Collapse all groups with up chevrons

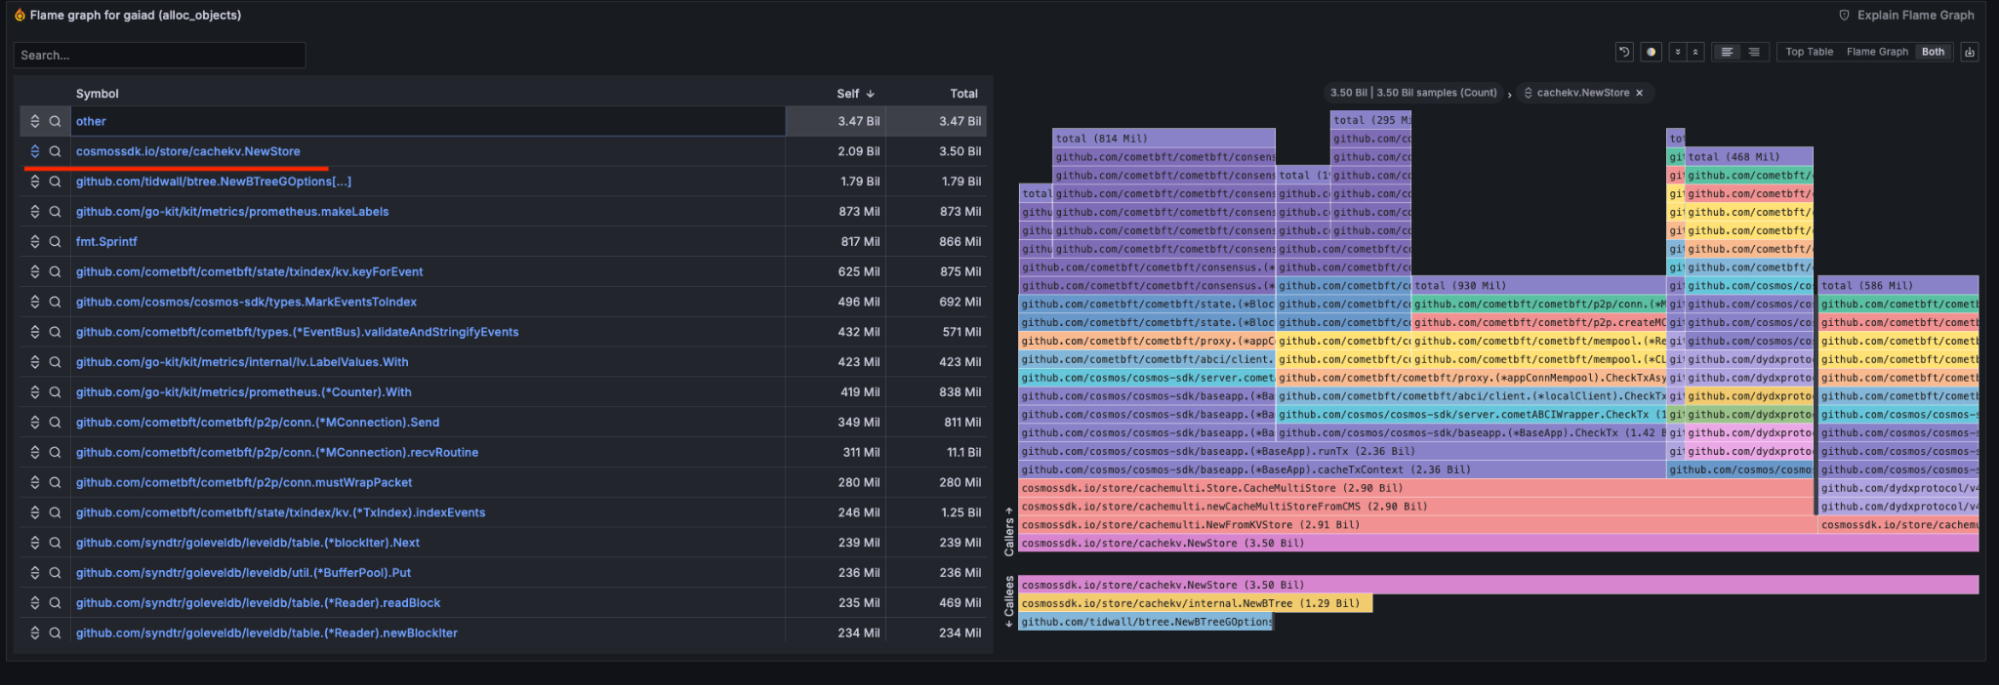[x=1695, y=52]
